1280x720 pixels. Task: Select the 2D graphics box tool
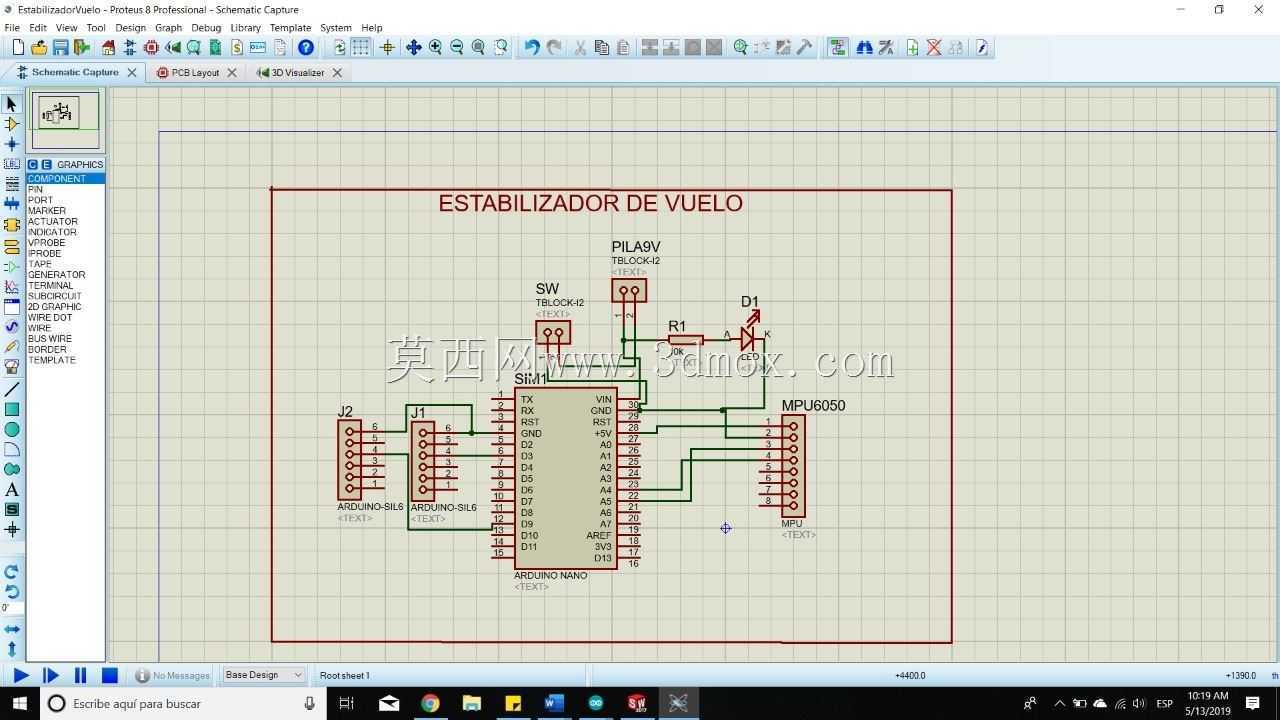[x=12, y=409]
